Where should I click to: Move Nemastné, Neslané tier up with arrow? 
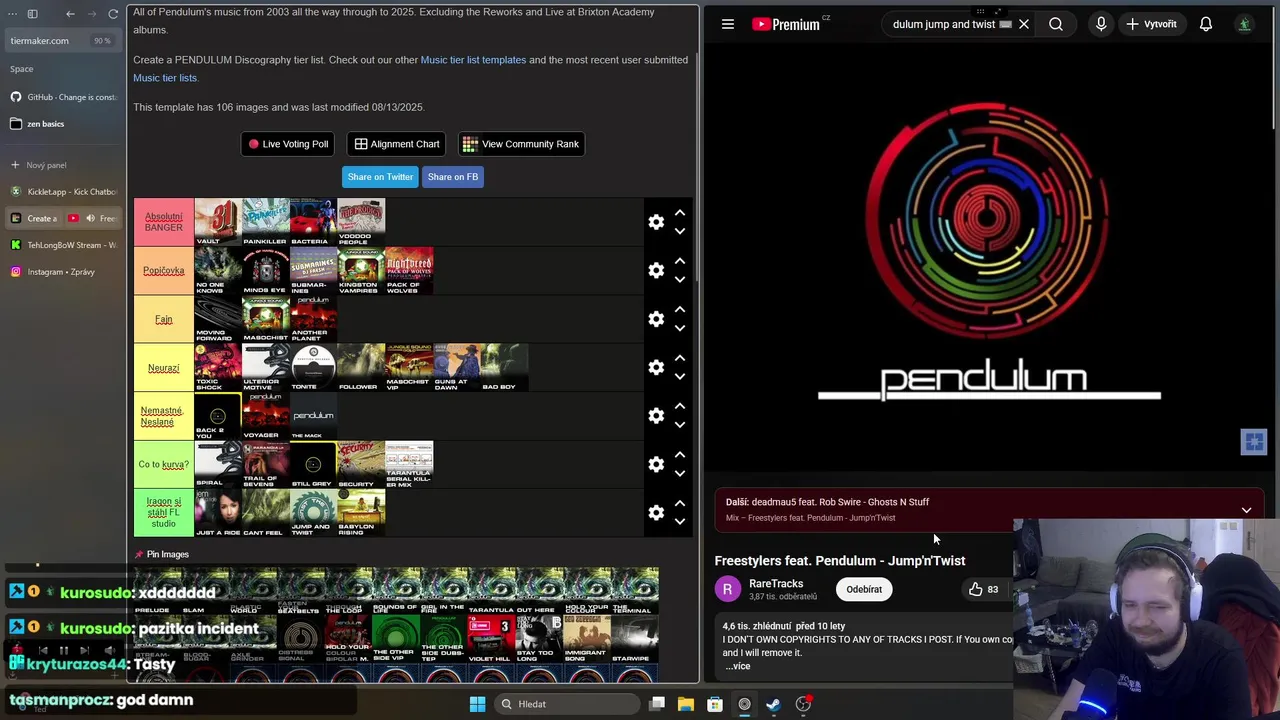pyautogui.click(x=680, y=406)
